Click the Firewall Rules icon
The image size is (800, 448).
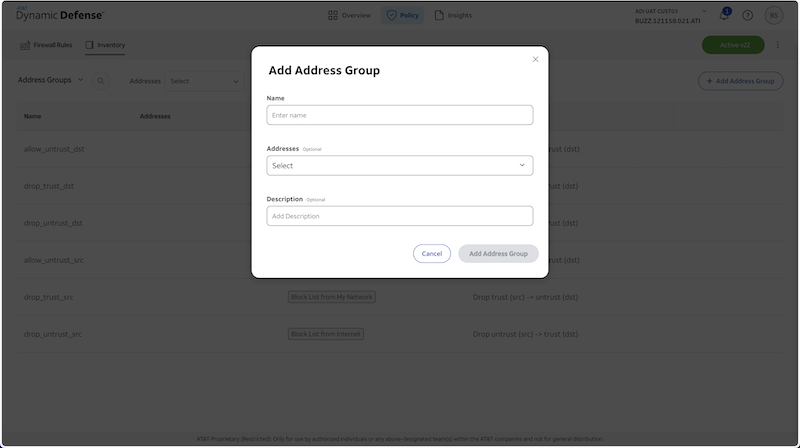pos(25,45)
